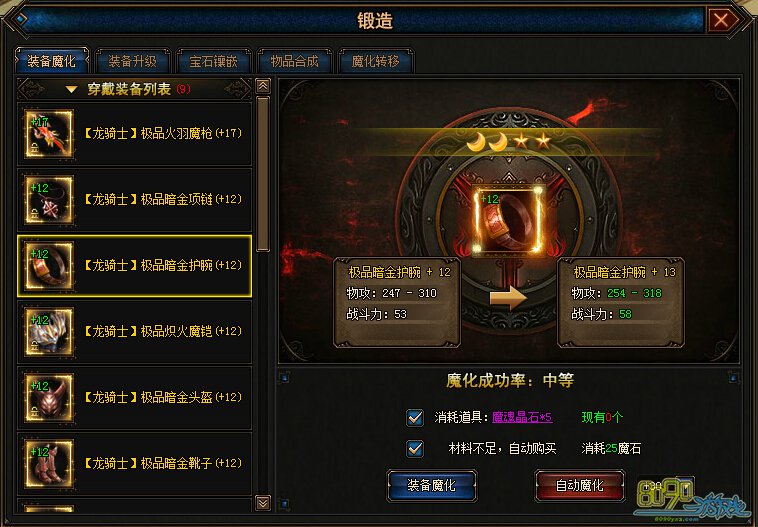
Task: Open the 宝石镶嵌 tab
Action: [213, 61]
